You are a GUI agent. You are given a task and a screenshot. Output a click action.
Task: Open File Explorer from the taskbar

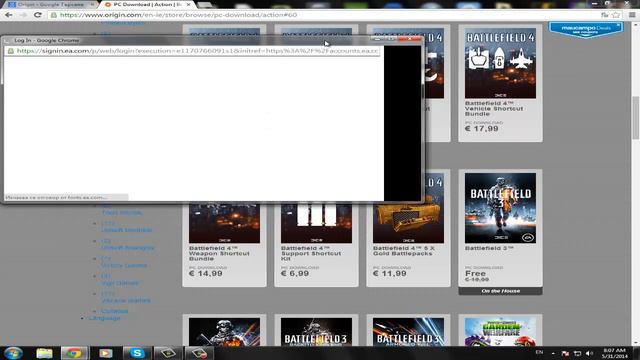tap(44, 353)
